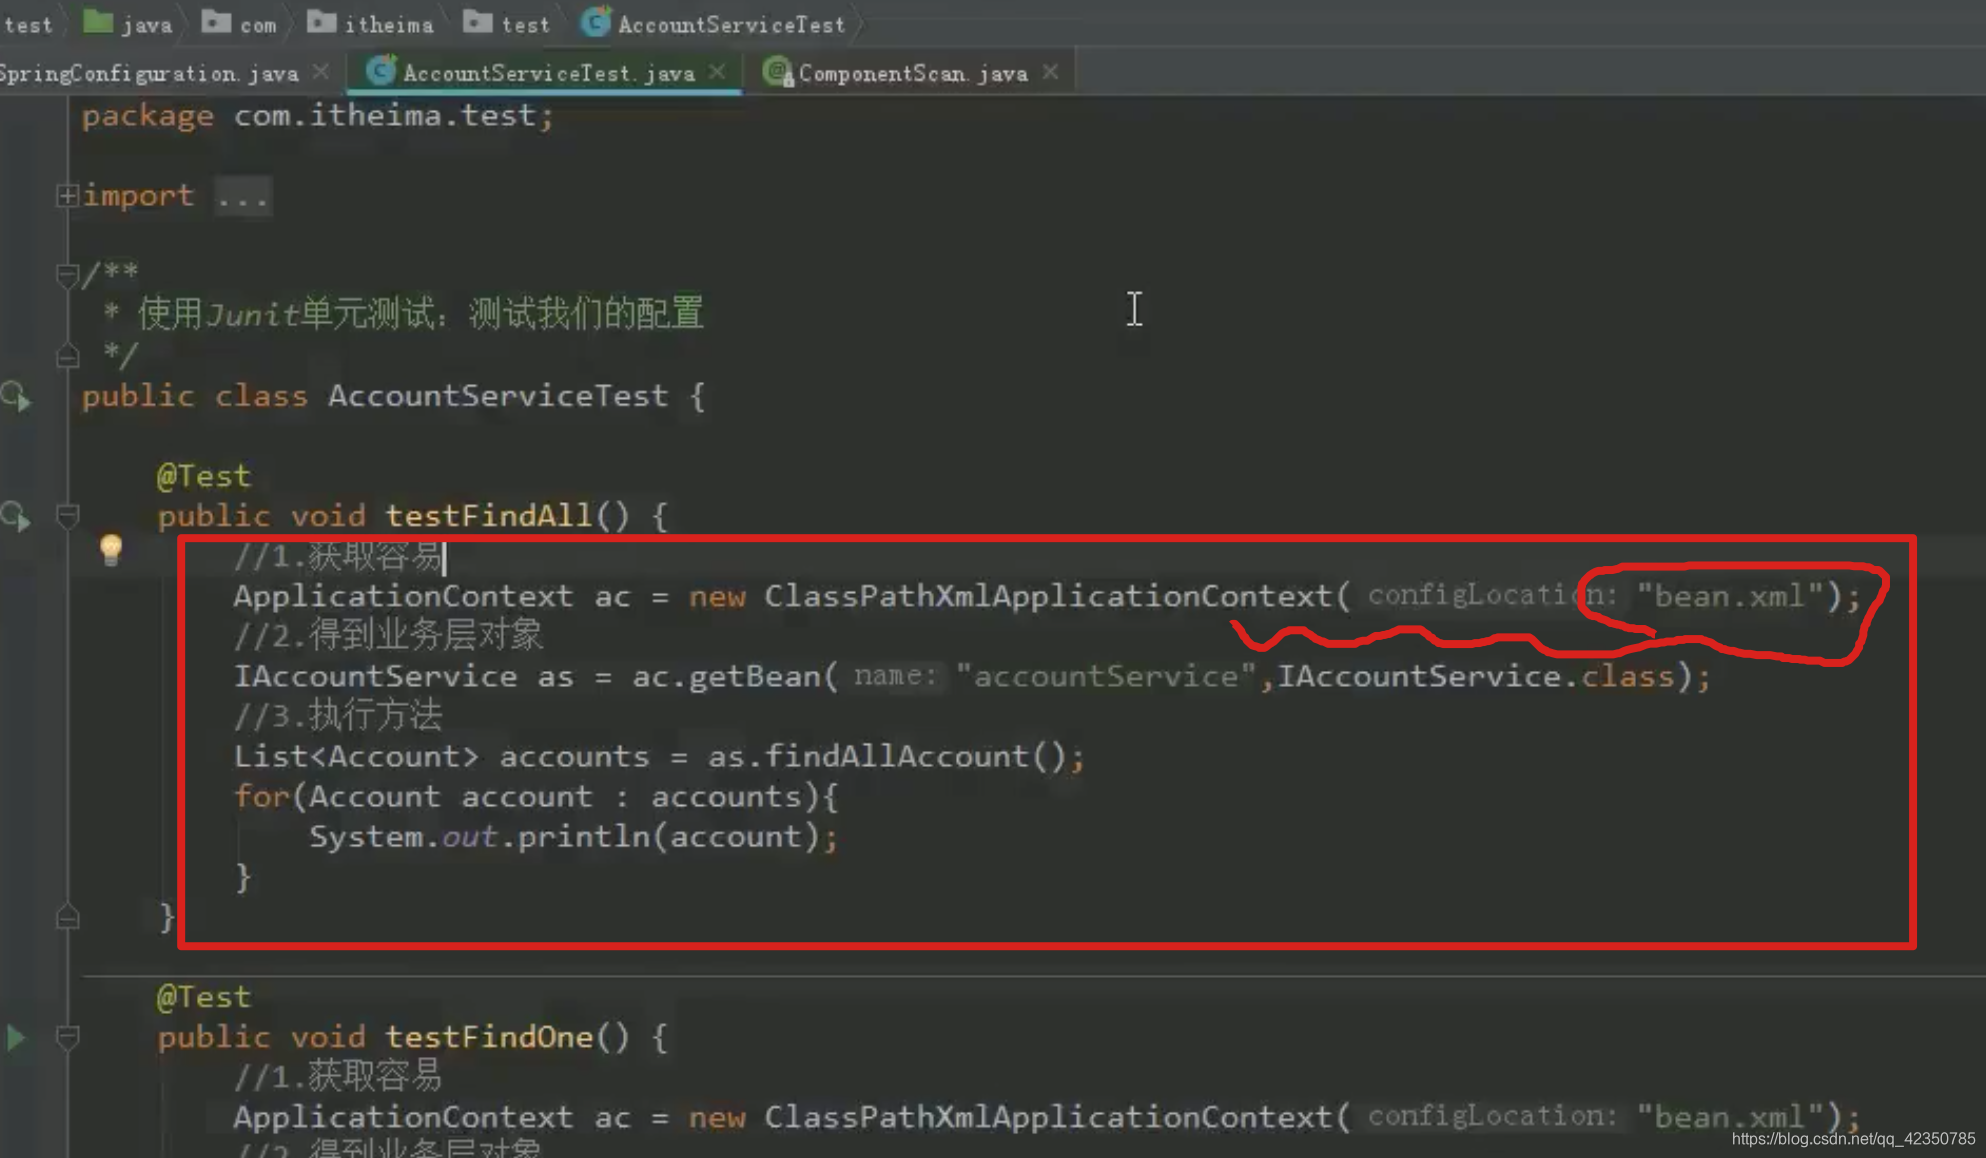The width and height of the screenshot is (1986, 1158).
Task: Close the SpringConfiguration.java tab
Action: 321,72
